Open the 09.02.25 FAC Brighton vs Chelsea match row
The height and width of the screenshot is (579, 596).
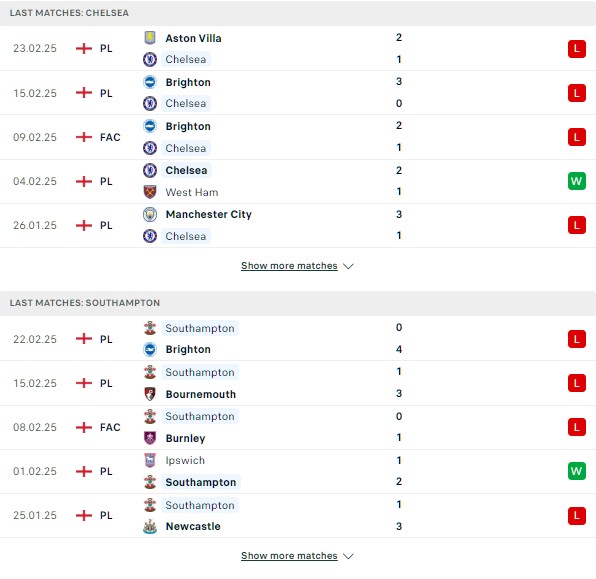coord(298,137)
